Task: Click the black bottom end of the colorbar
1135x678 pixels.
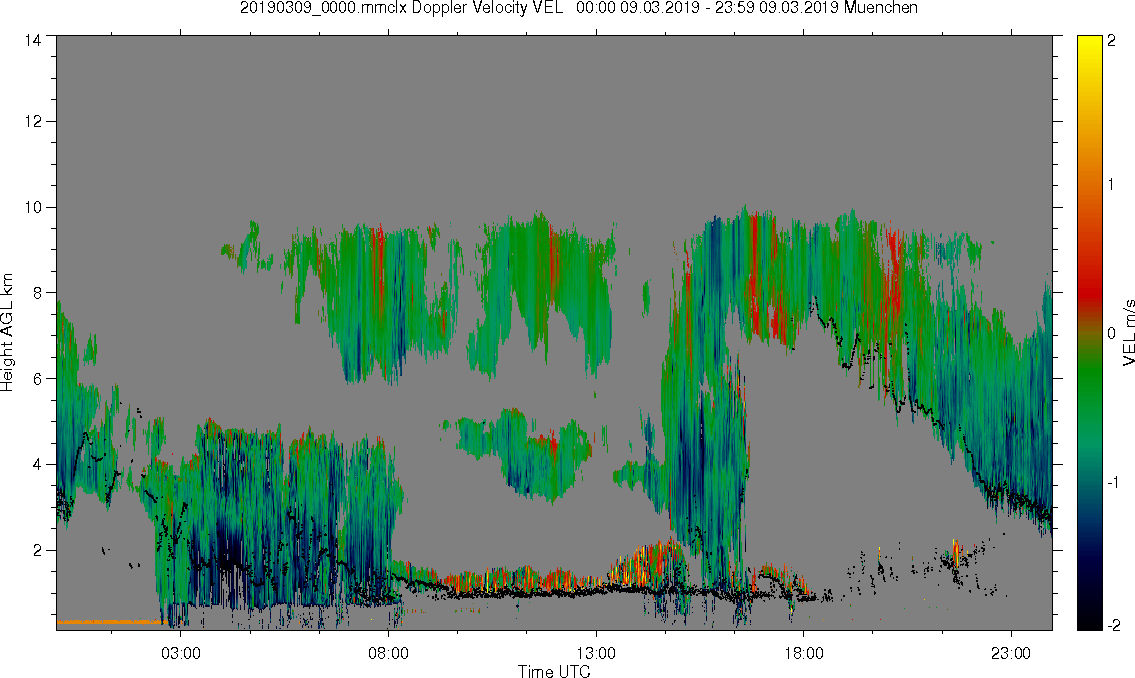Action: (1089, 619)
